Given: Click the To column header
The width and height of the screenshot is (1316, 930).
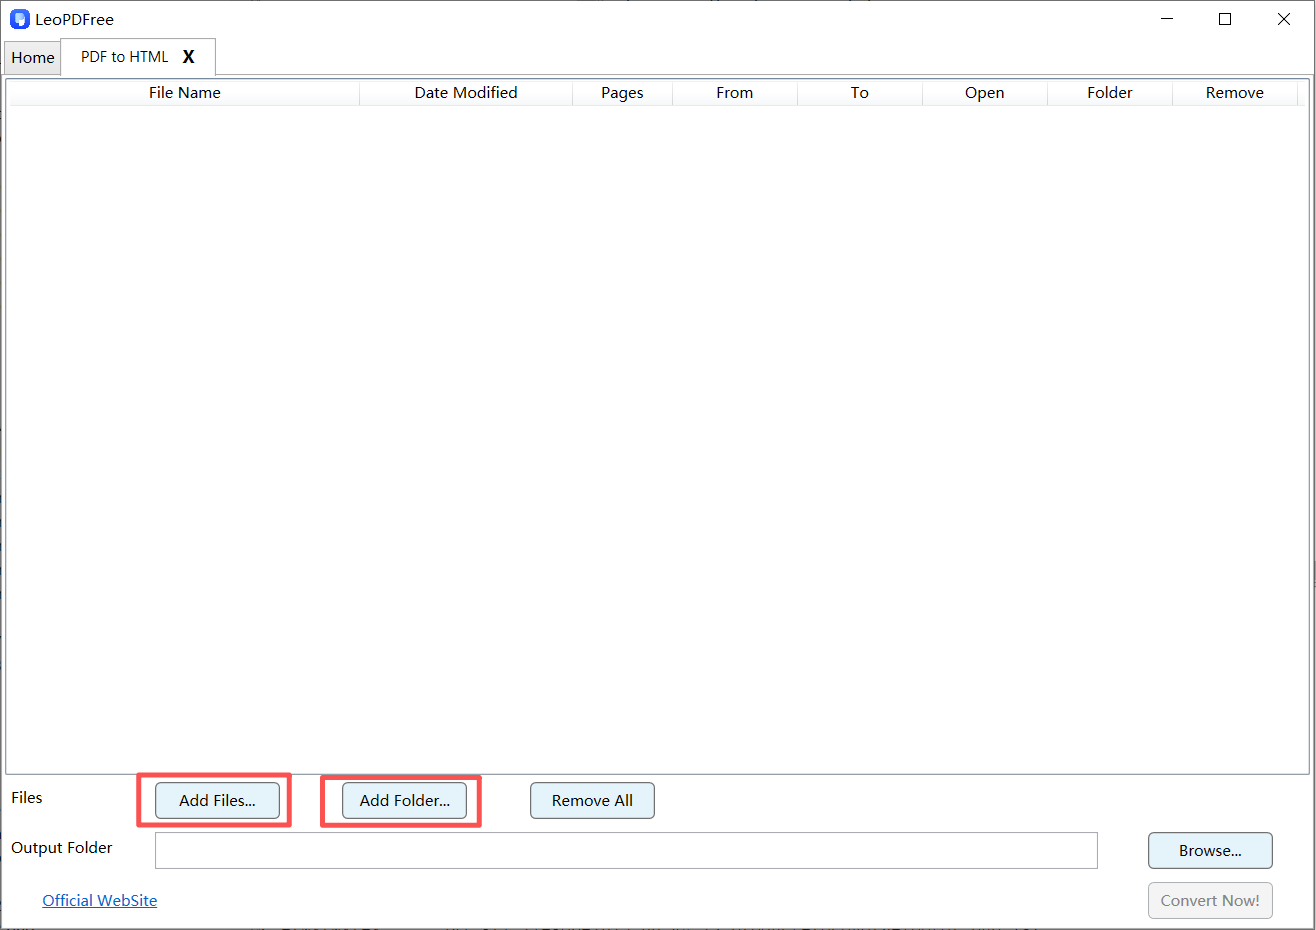Looking at the screenshot, I should [x=859, y=92].
